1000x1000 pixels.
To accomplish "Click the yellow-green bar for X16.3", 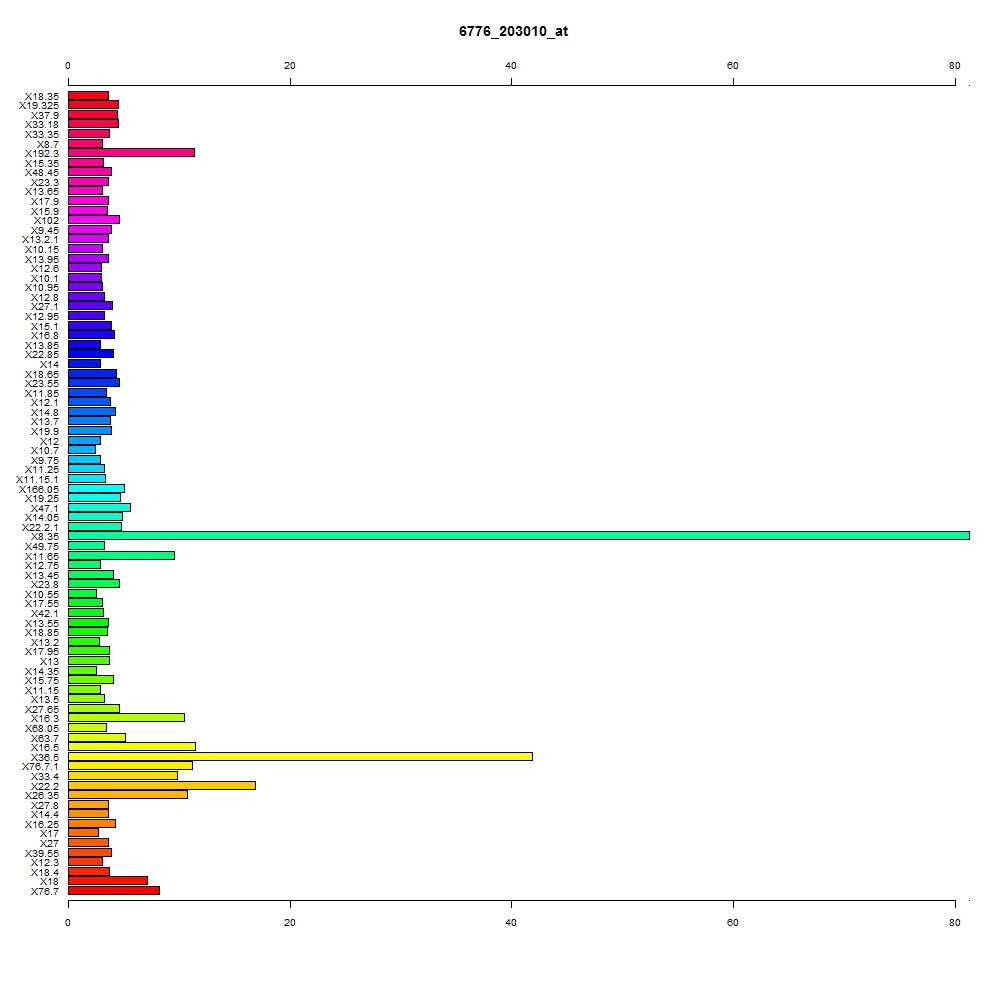I will tap(126, 718).
